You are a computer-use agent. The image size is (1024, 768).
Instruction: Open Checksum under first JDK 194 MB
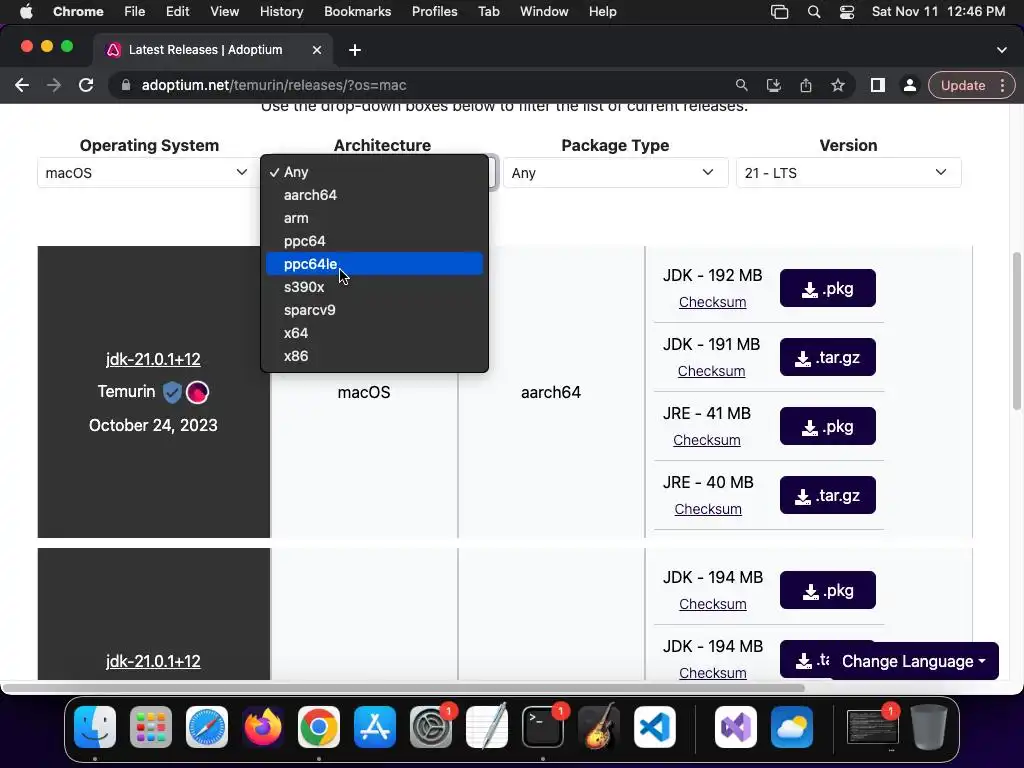[x=712, y=604]
